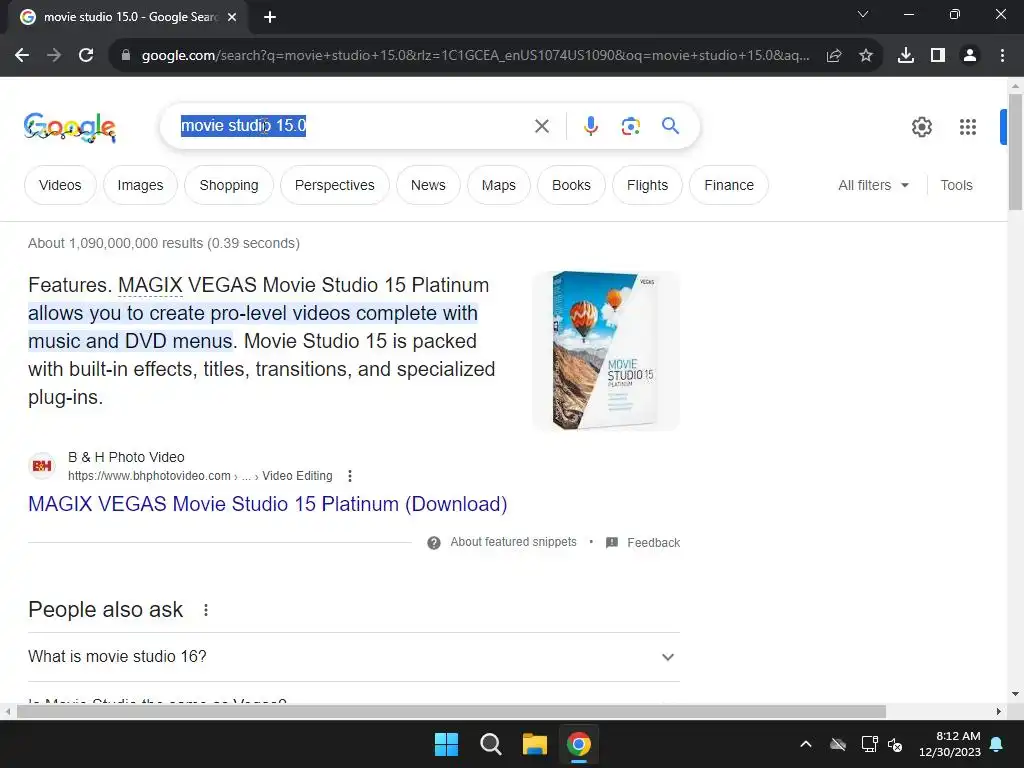The image size is (1024, 768).
Task: Filter results by Shopping
Action: [229, 185]
